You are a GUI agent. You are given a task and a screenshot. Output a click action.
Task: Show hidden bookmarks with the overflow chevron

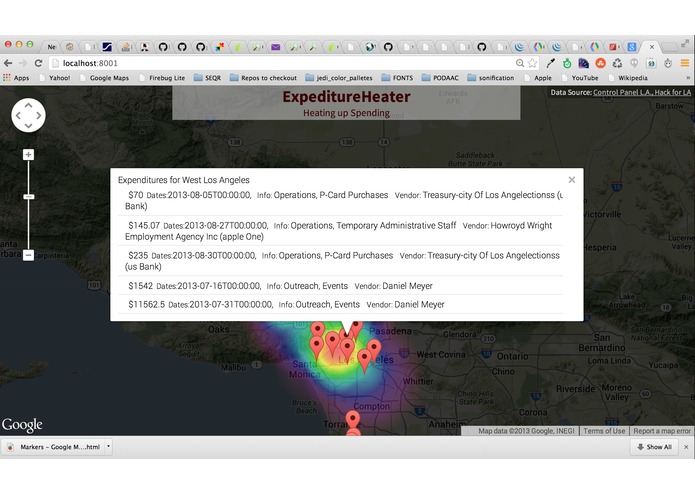688,78
